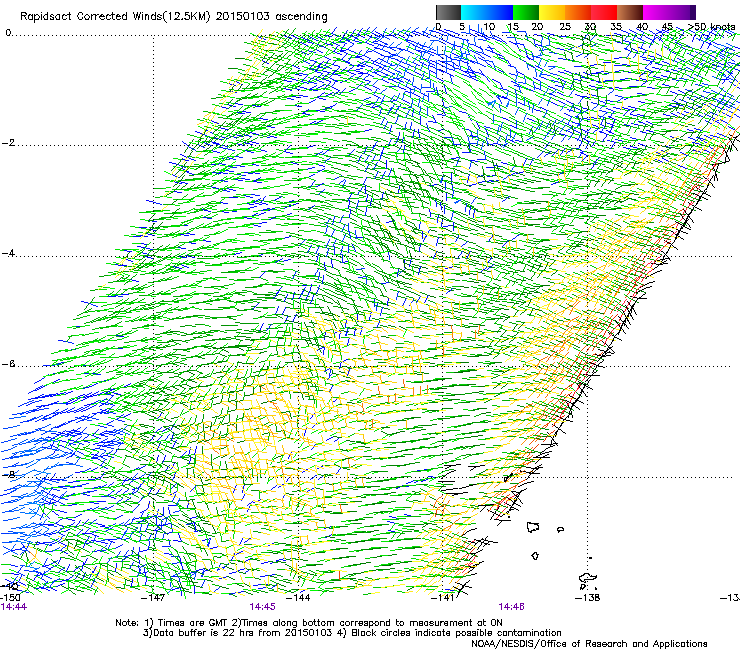Viewport: 740px width, 650px height.
Task: Click the dark purple 45–50 legend swatch
Action: 682,12
